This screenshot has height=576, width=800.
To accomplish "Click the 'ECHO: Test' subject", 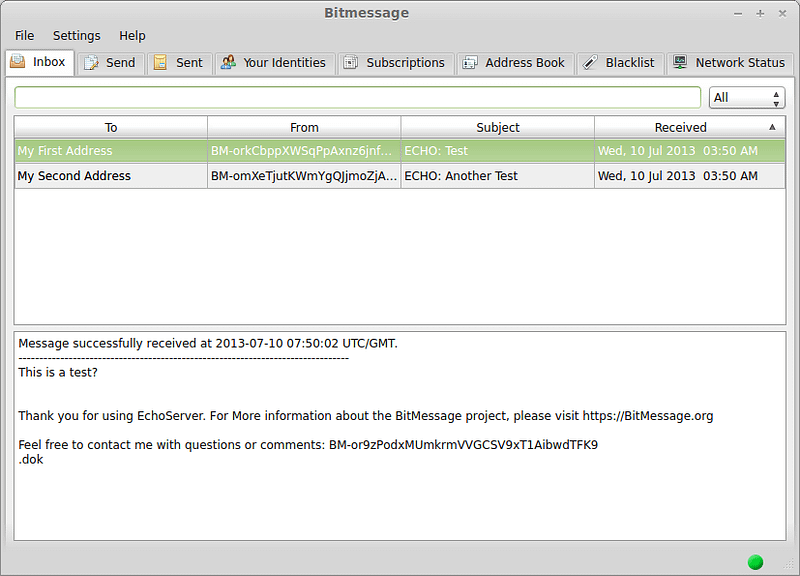I will pyautogui.click(x=497, y=151).
